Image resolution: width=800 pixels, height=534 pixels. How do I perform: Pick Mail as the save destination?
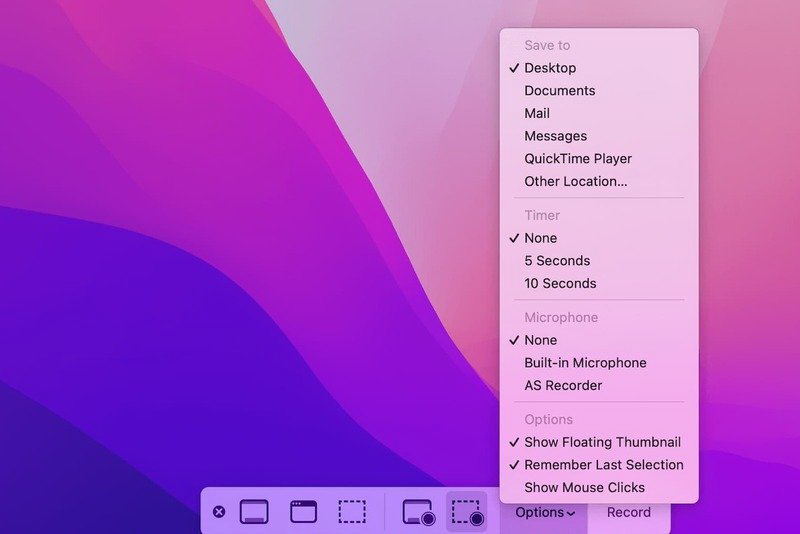click(537, 114)
